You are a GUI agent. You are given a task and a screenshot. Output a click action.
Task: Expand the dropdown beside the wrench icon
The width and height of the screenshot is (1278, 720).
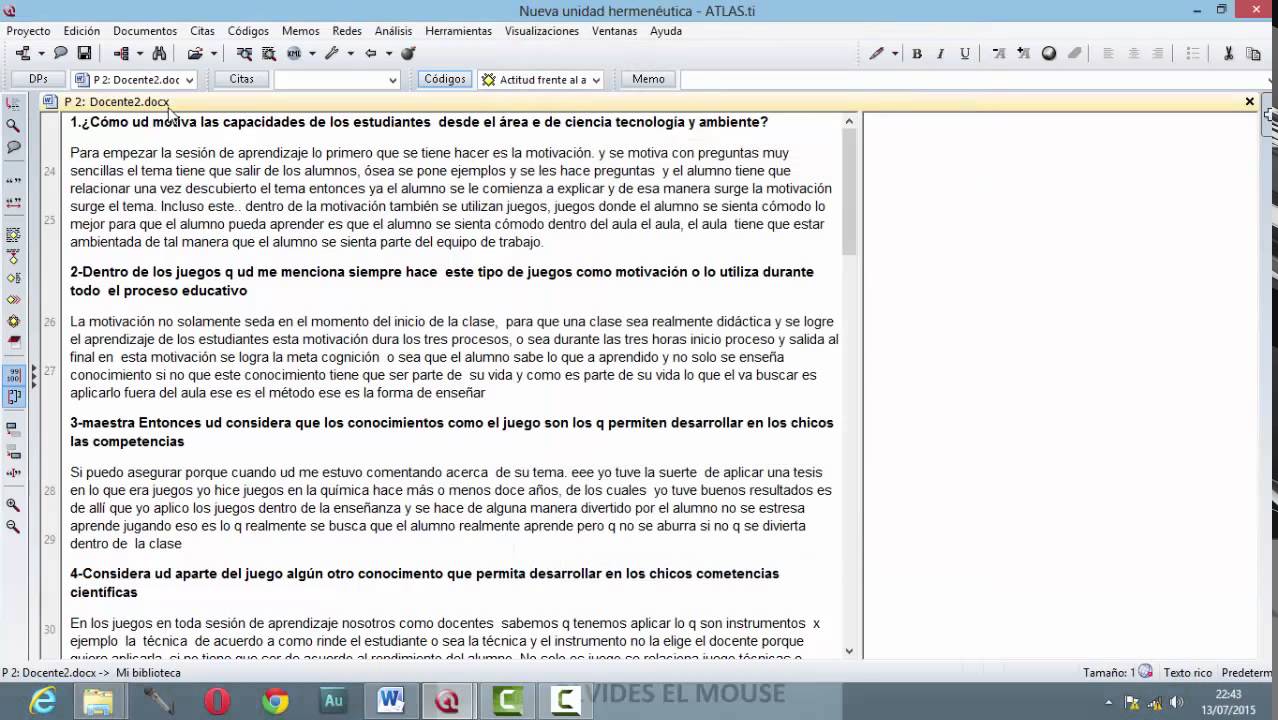click(350, 53)
